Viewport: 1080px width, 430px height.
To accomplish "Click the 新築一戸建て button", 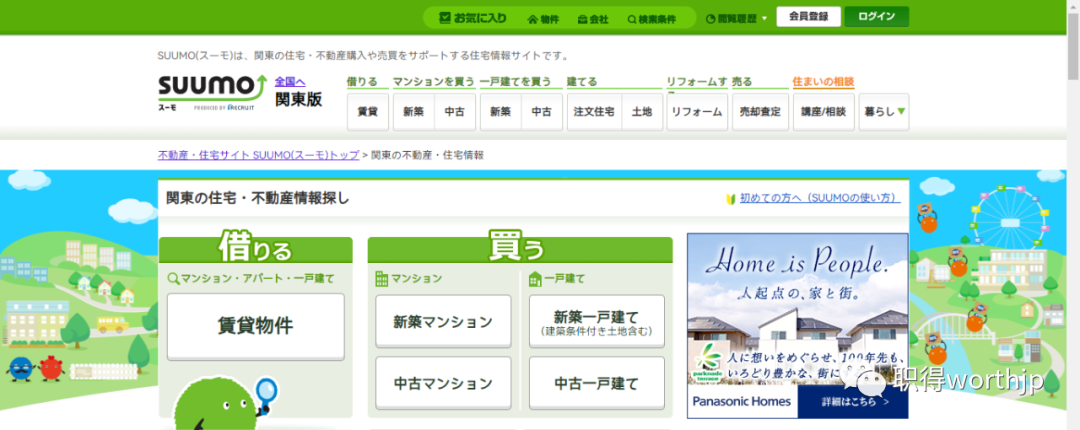I will point(596,321).
